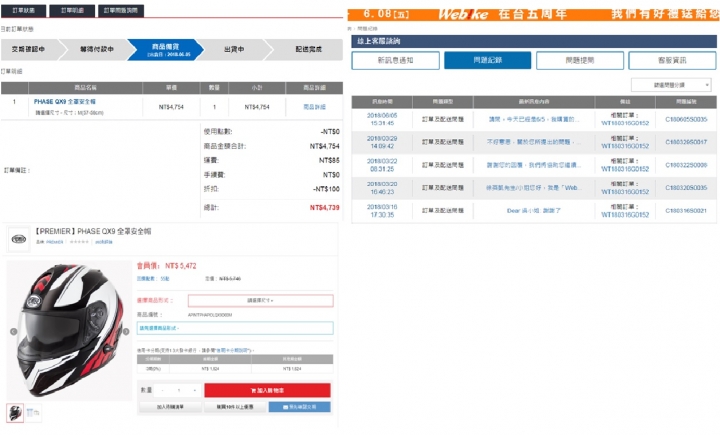Open question number C180605S0035
The image size is (720, 435).
(x=686, y=119)
